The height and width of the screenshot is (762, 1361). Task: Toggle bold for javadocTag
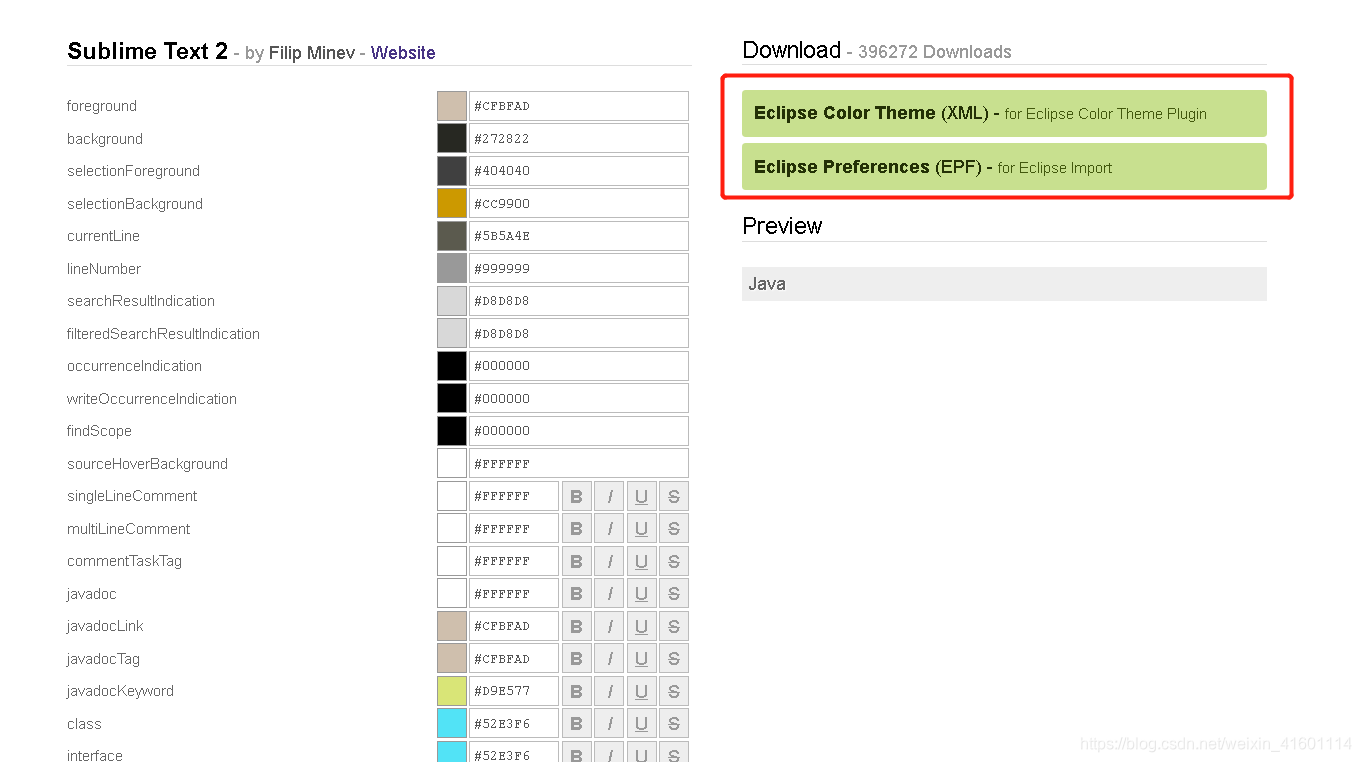pyautogui.click(x=576, y=659)
